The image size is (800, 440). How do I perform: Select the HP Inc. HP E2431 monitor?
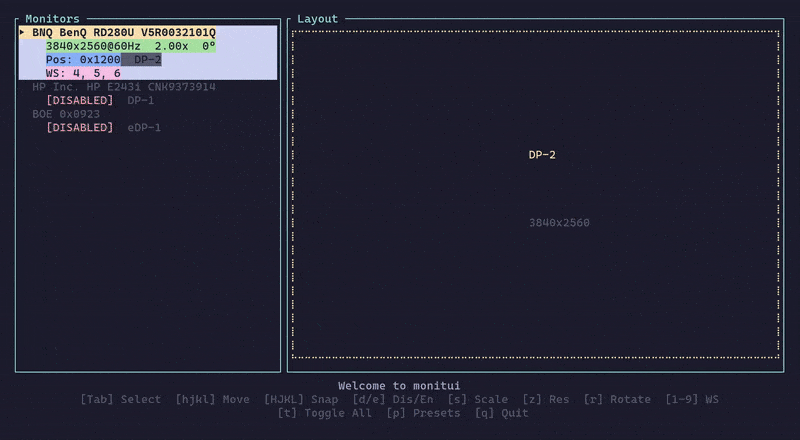pyautogui.click(x=123, y=87)
